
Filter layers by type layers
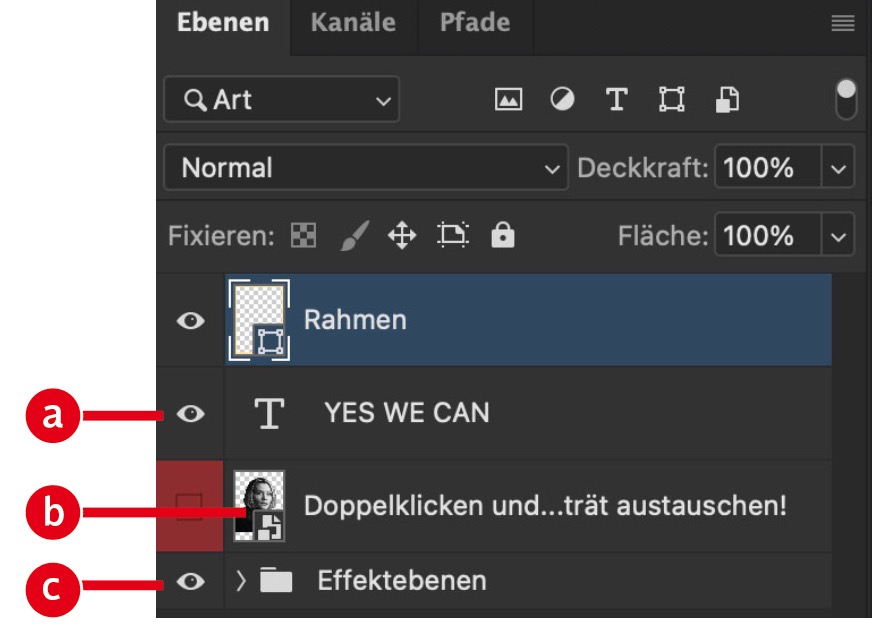click(x=617, y=99)
